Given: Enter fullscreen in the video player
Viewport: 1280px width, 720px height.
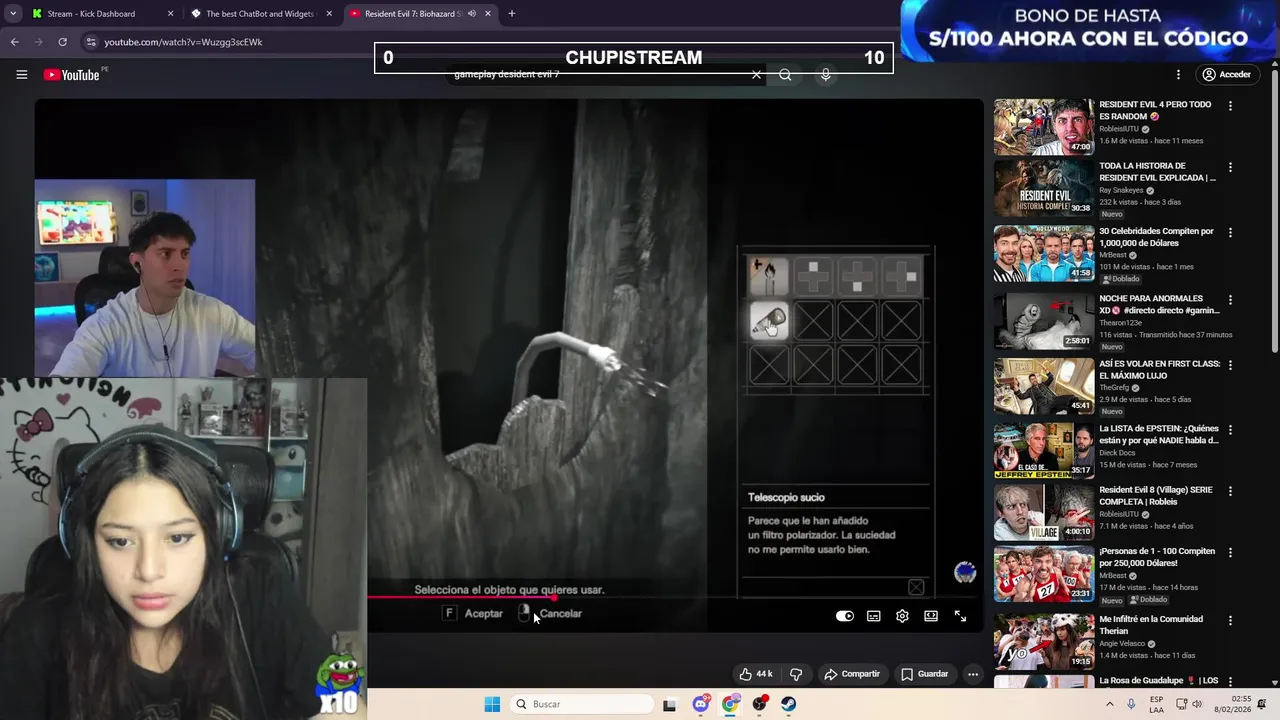Looking at the screenshot, I should point(960,616).
